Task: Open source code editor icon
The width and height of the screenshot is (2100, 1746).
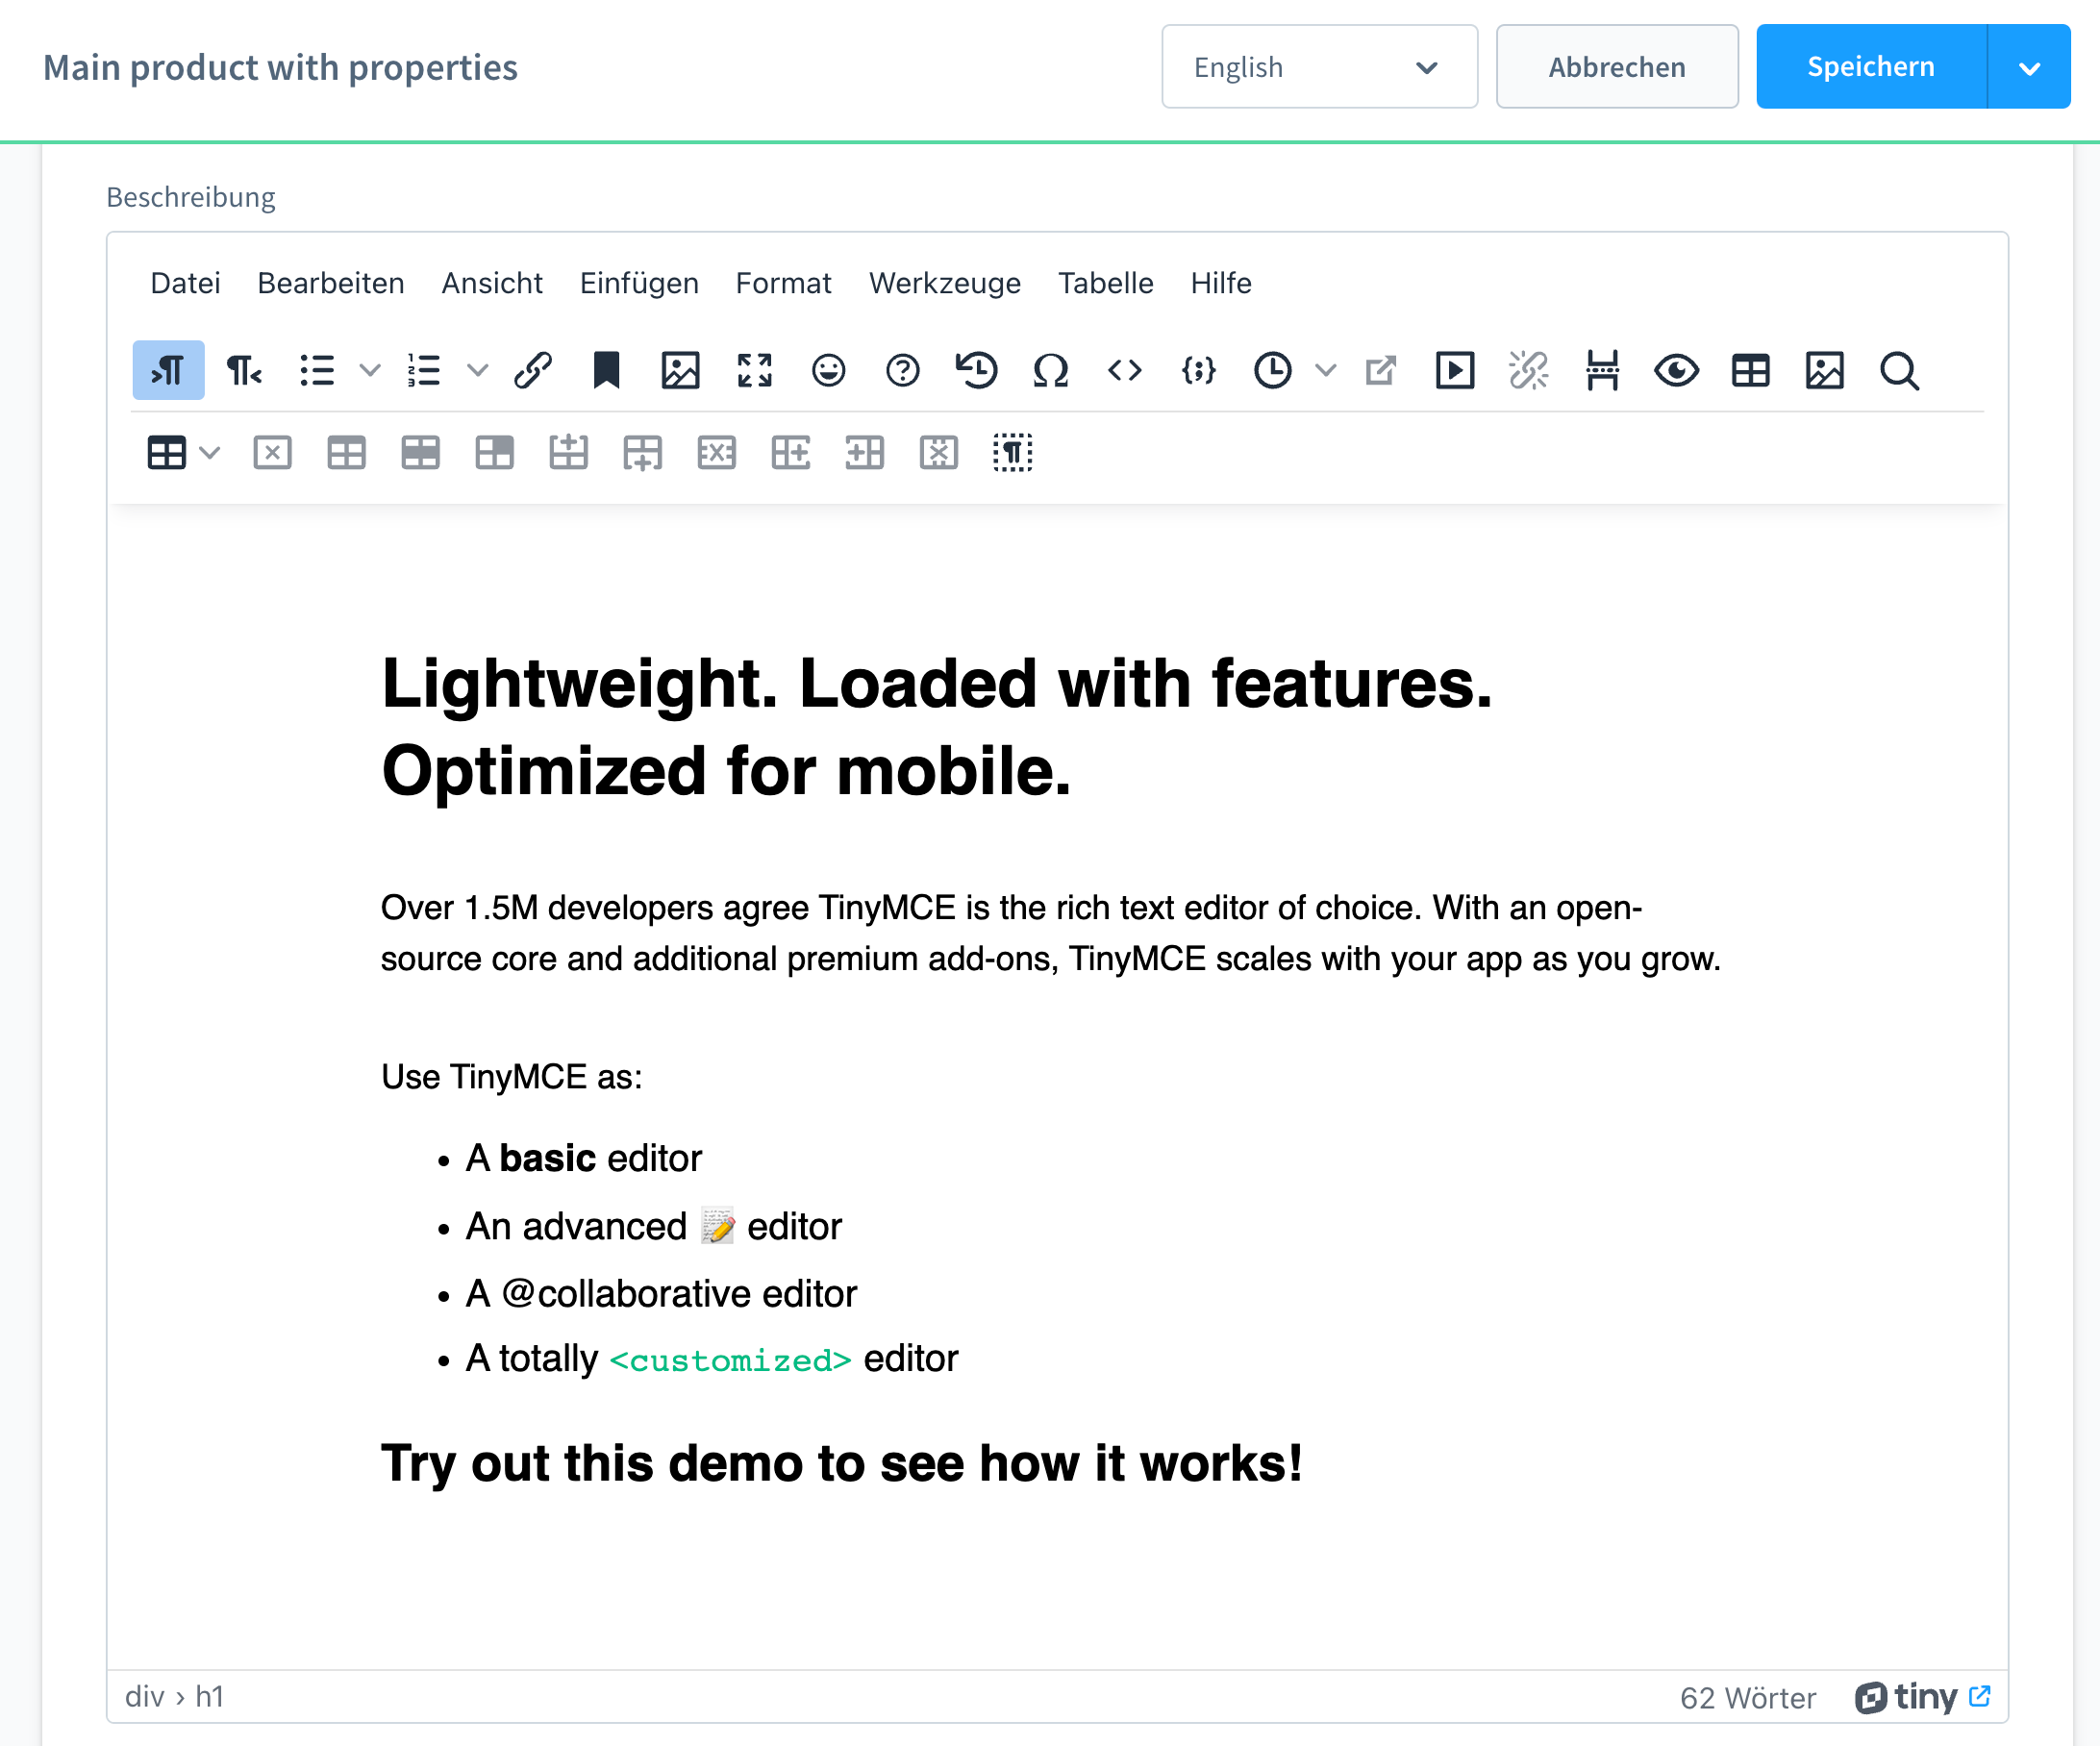Action: click(x=1124, y=370)
